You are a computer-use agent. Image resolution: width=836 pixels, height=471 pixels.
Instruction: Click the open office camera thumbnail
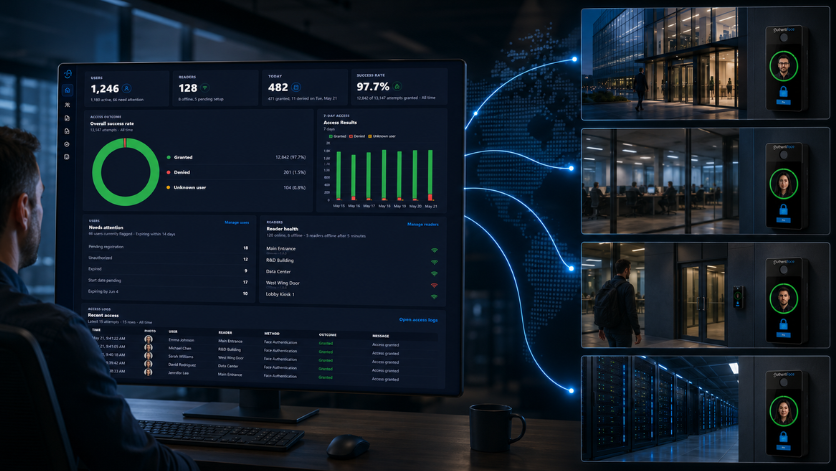(x=660, y=181)
